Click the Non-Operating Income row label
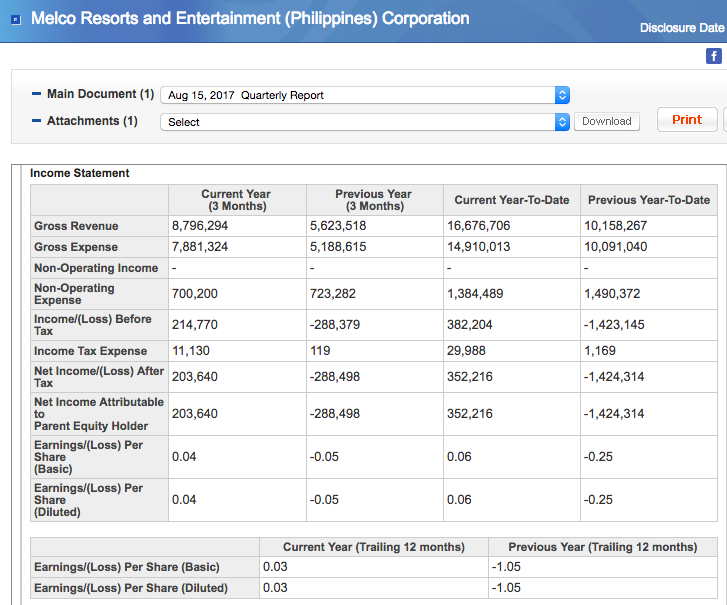Image resolution: width=727 pixels, height=605 pixels. tap(96, 268)
